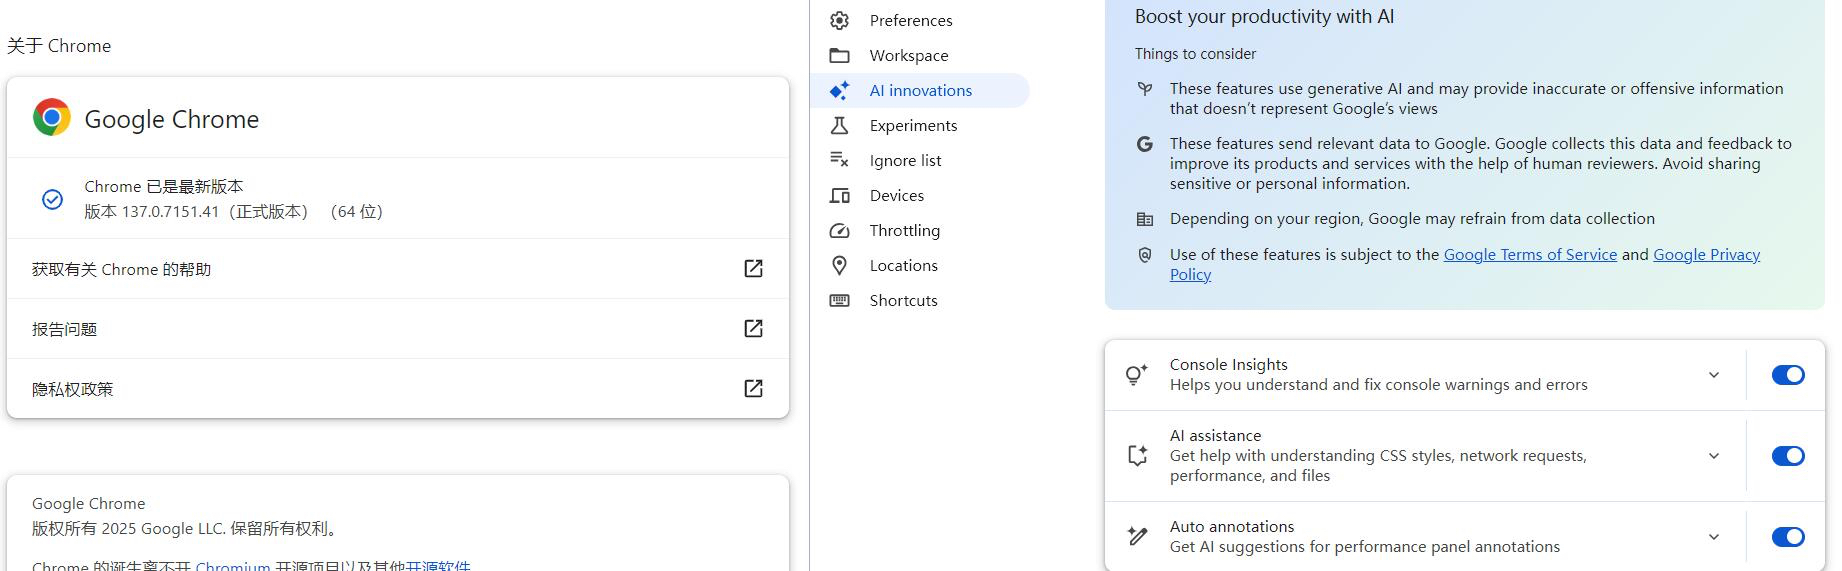Click the 开源软件 link

coord(437,565)
